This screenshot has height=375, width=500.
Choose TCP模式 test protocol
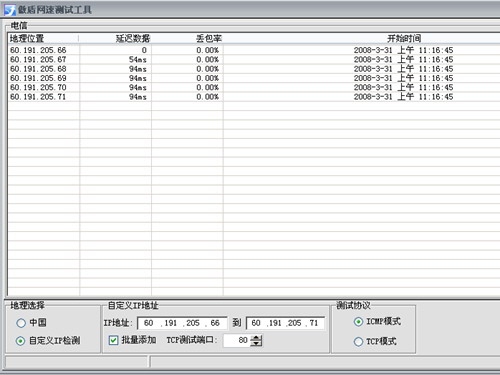tap(358, 342)
